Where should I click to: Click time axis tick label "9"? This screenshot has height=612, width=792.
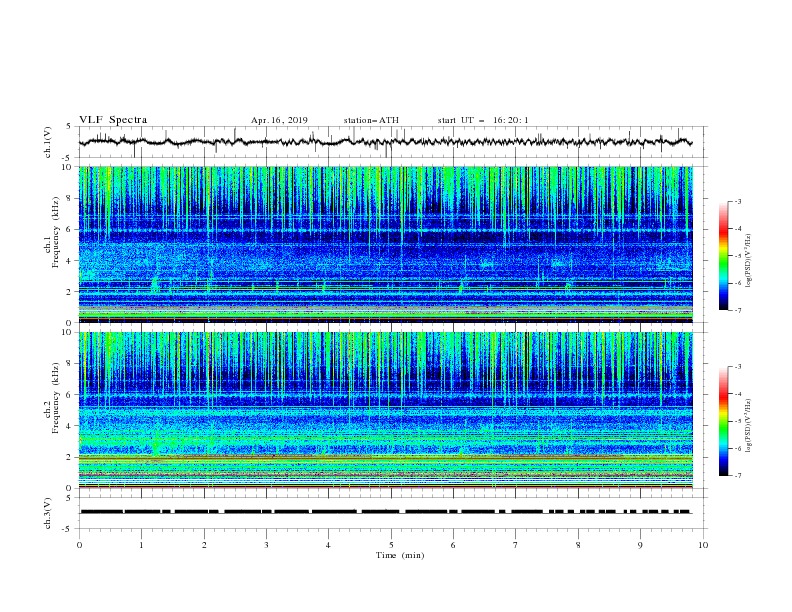pos(640,545)
